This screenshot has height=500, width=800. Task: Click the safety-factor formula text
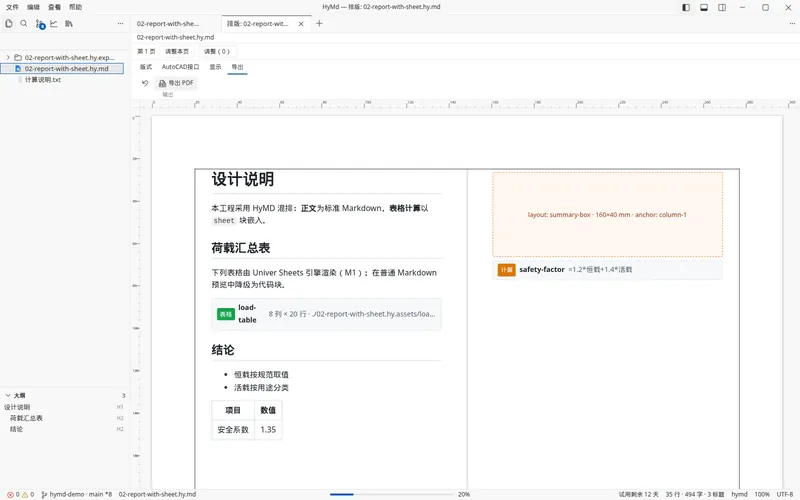(x=600, y=269)
